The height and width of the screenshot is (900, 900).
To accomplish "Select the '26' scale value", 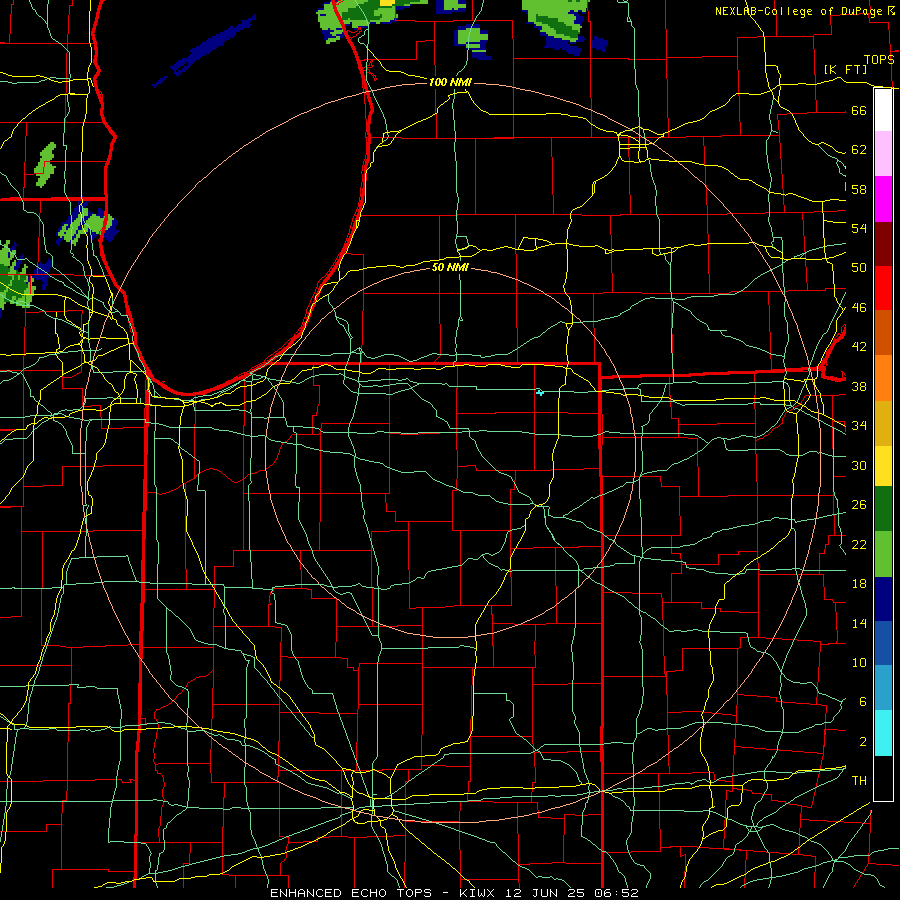I will point(859,505).
